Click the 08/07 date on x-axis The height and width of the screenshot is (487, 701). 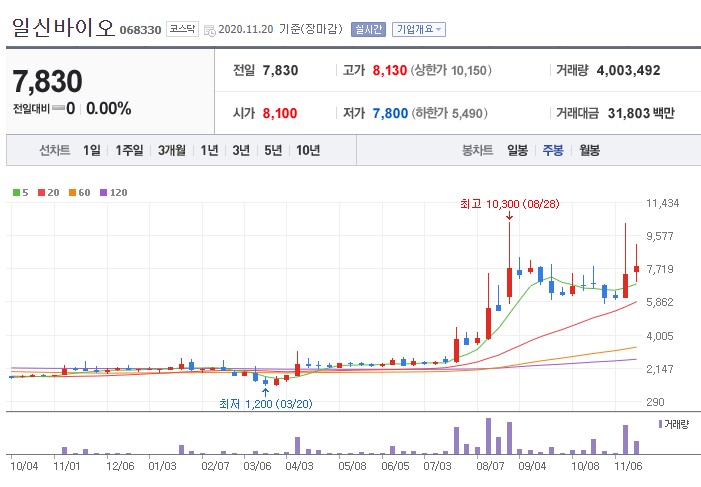click(490, 466)
